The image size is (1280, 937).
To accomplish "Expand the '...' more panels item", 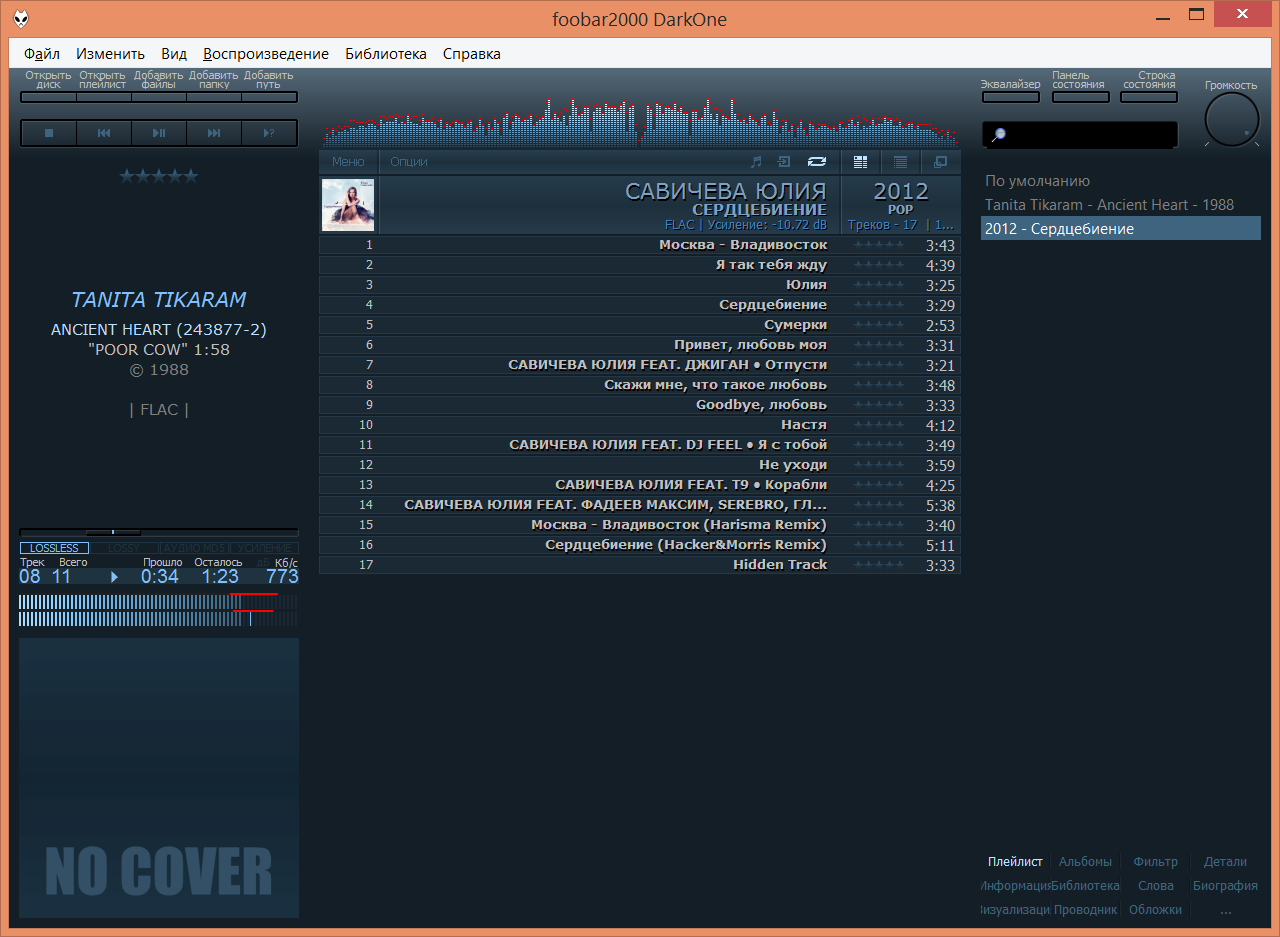I will pos(1225,910).
